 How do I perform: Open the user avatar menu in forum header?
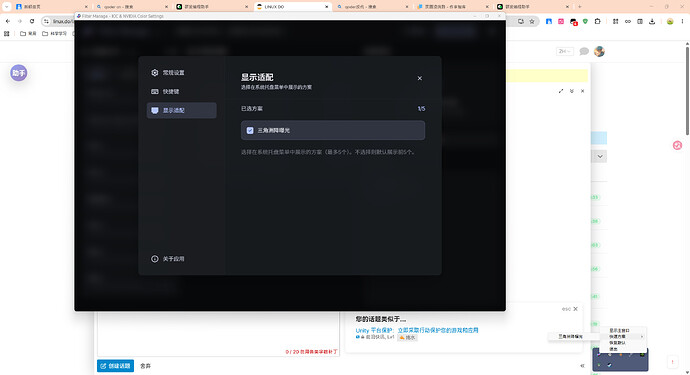pyautogui.click(x=599, y=51)
